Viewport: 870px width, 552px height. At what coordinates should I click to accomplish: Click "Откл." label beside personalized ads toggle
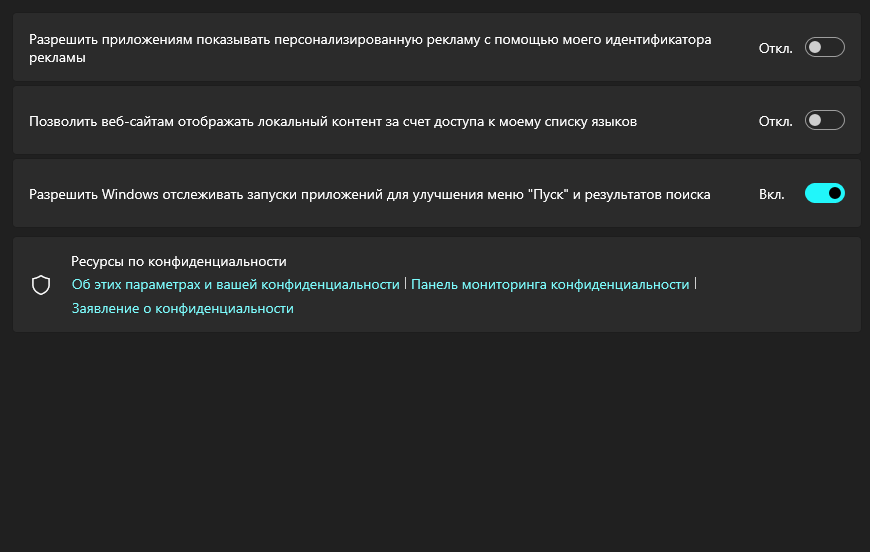point(775,47)
